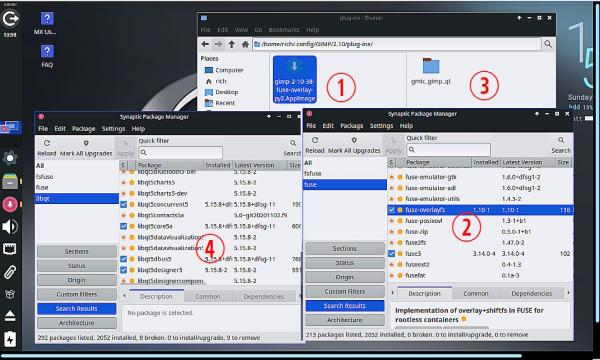Viewport: 600px width, 360px height.
Task: Click the eject icon in the panel
Action: (x=10, y=316)
